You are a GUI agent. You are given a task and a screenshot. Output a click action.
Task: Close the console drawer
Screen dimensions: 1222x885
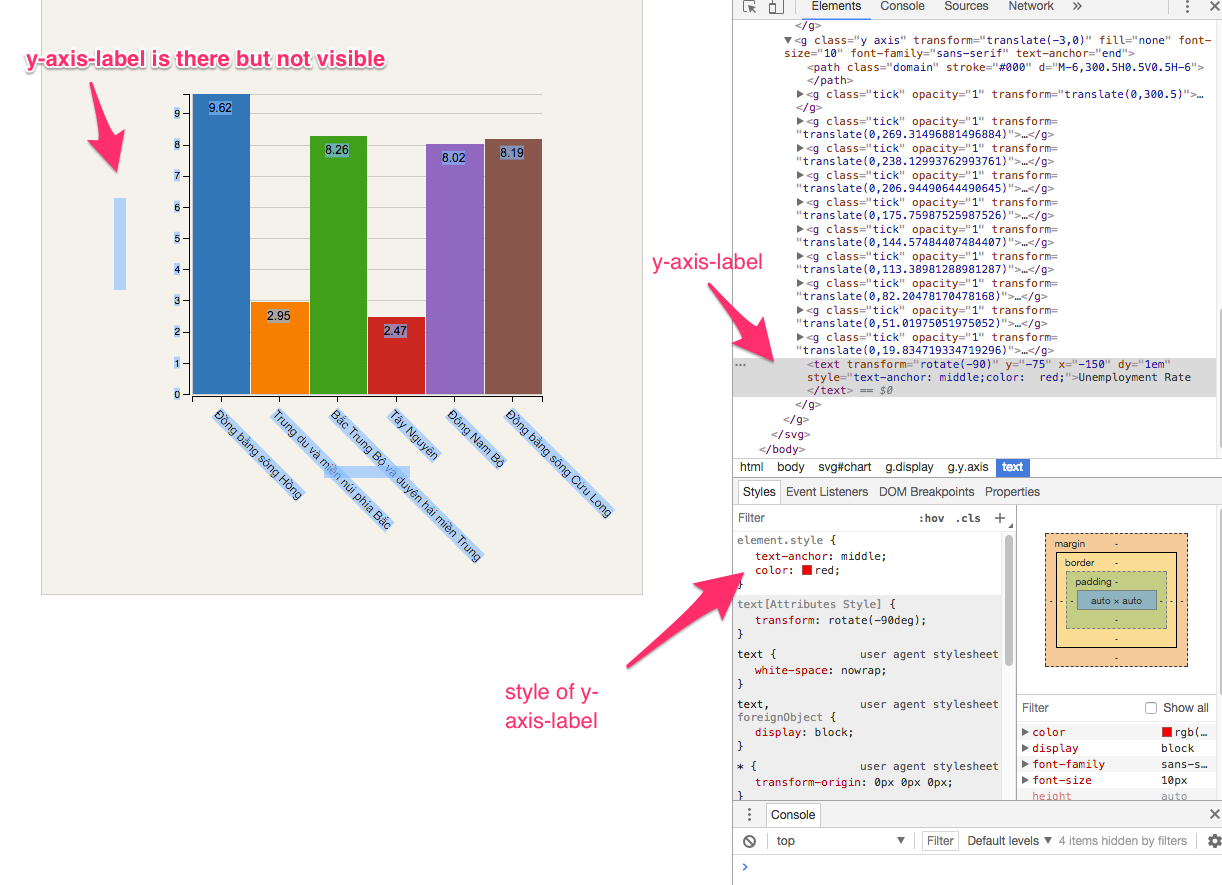[1214, 815]
